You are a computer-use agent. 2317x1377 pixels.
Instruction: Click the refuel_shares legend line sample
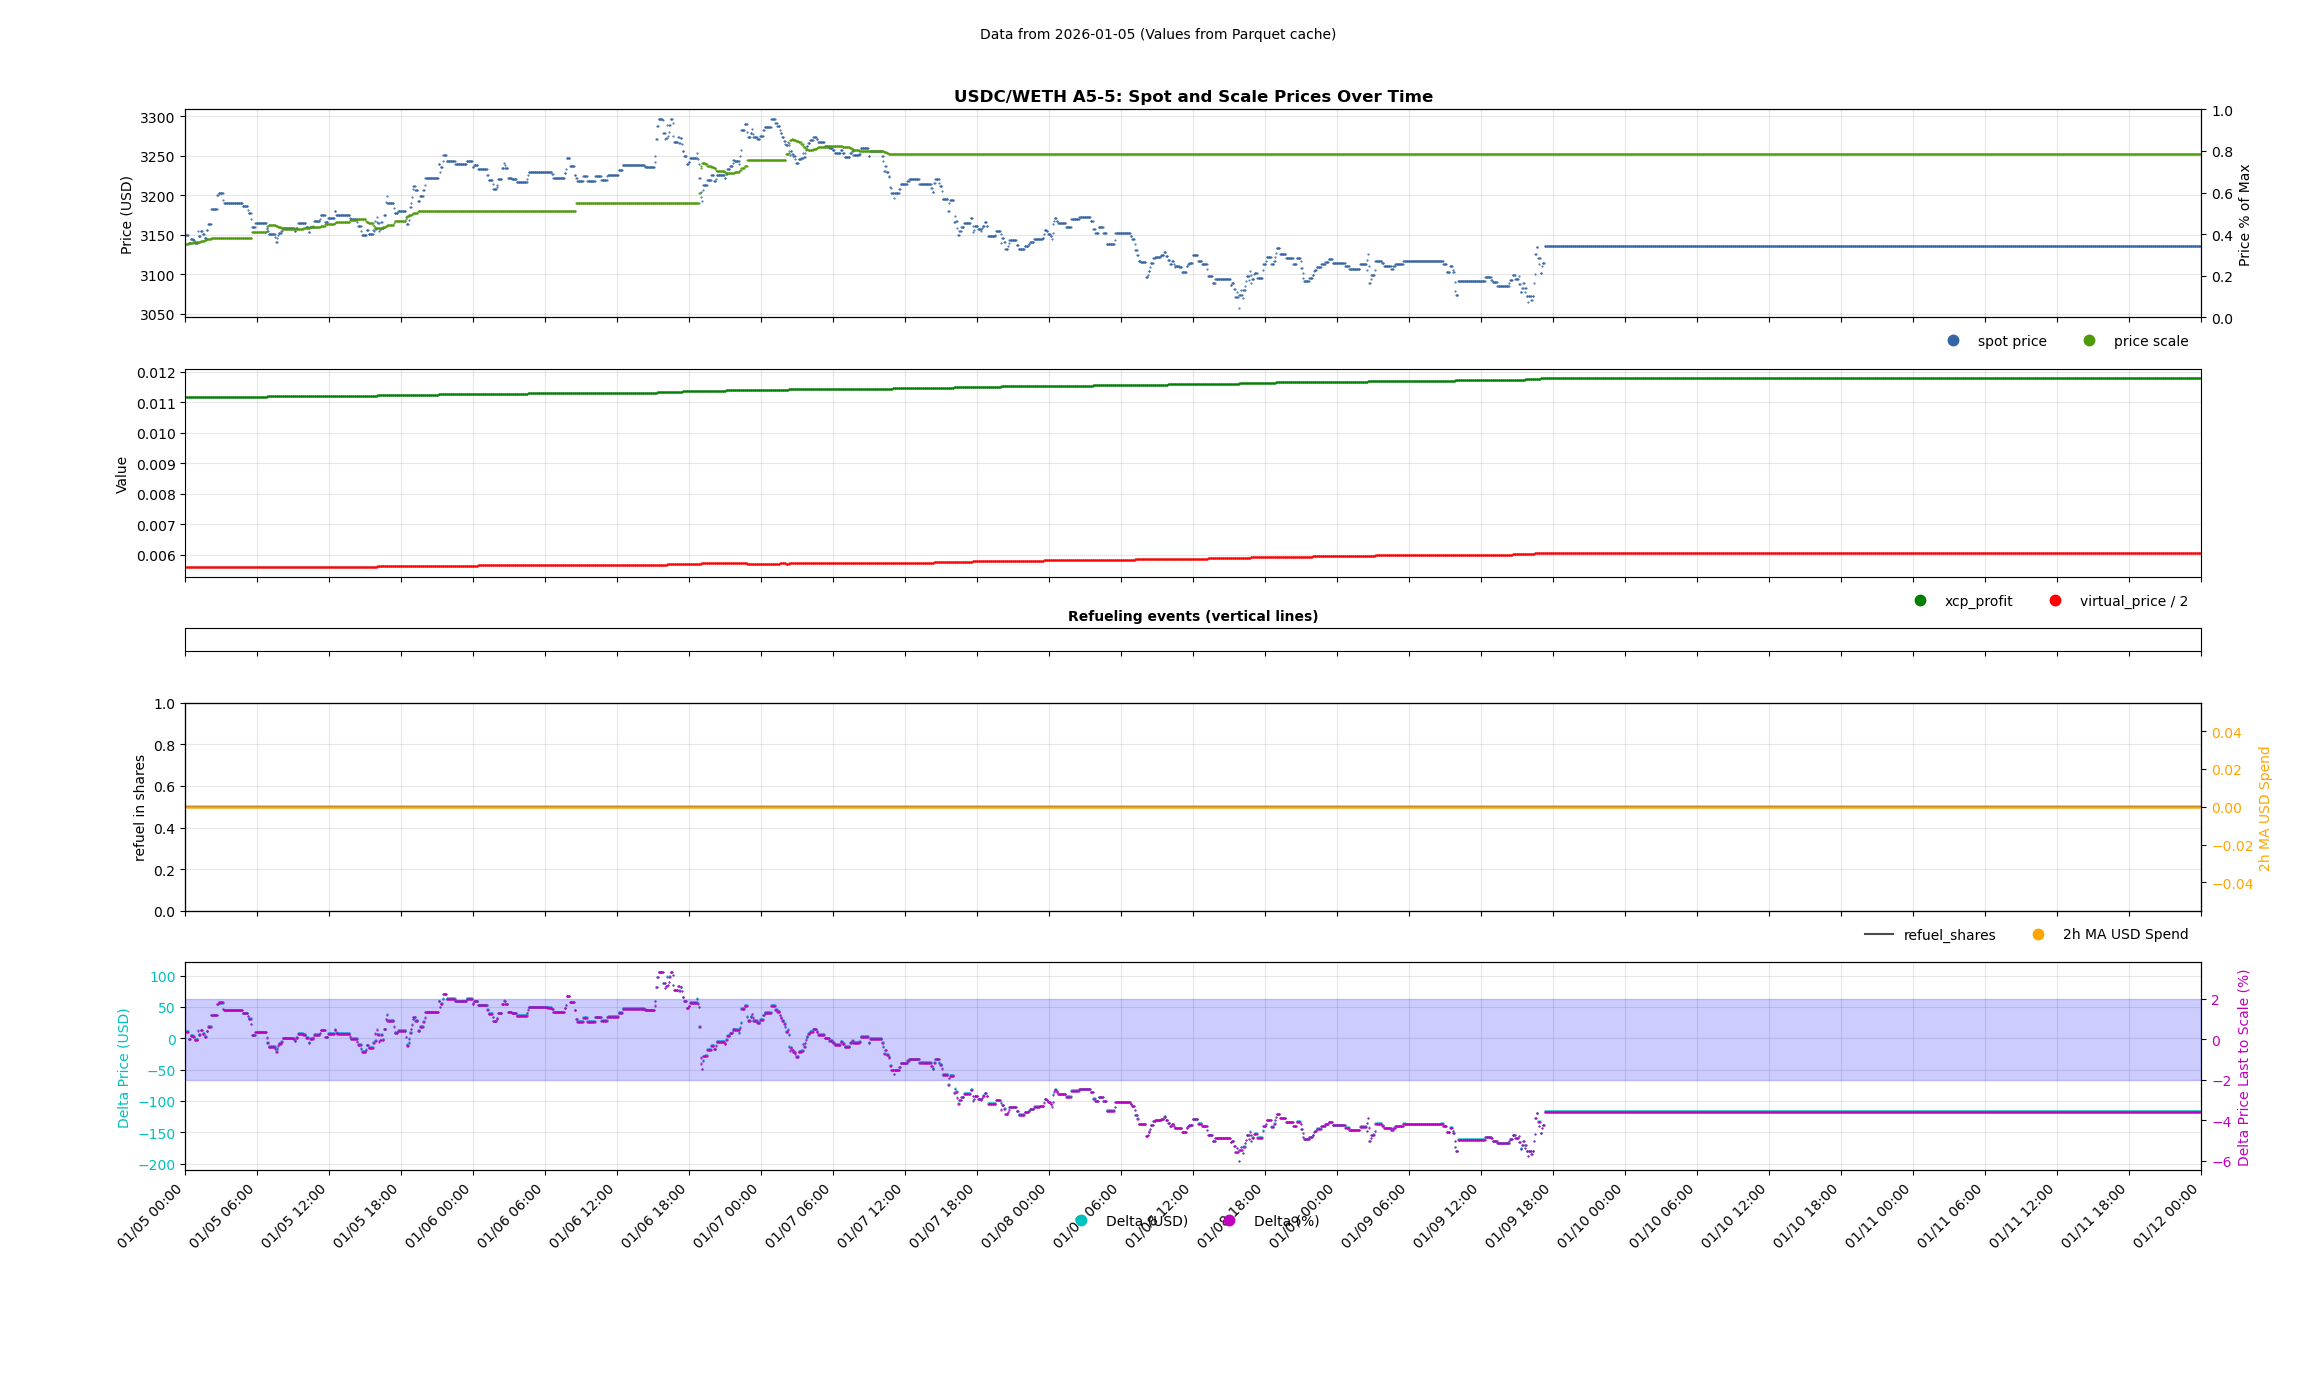click(1878, 935)
